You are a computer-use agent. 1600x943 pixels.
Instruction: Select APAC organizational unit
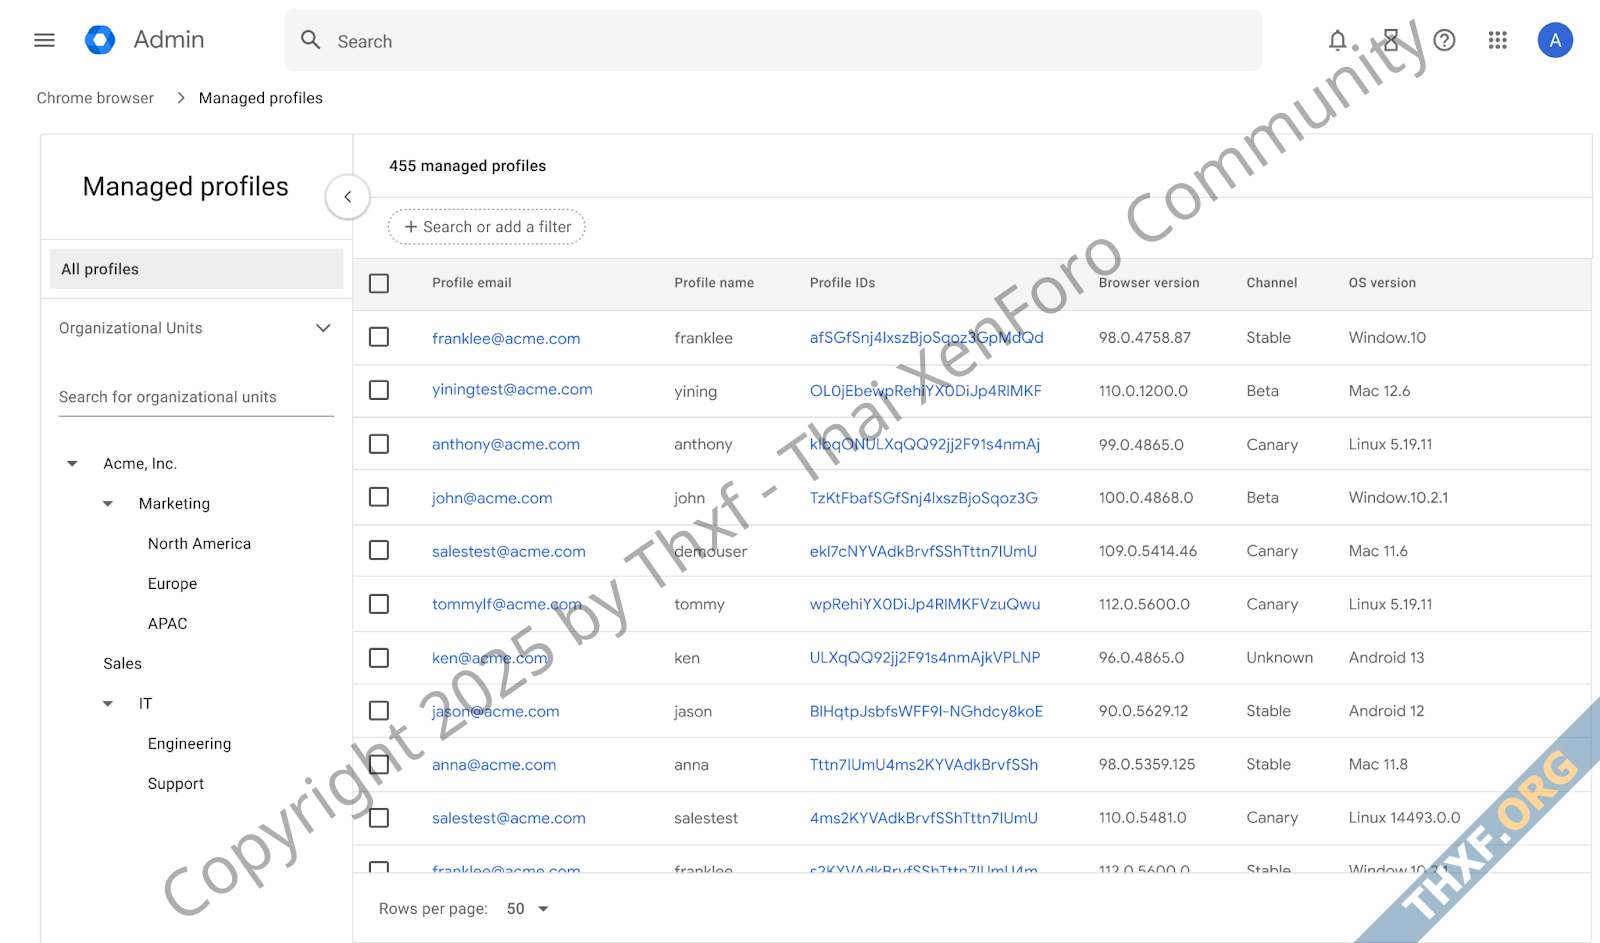167,624
